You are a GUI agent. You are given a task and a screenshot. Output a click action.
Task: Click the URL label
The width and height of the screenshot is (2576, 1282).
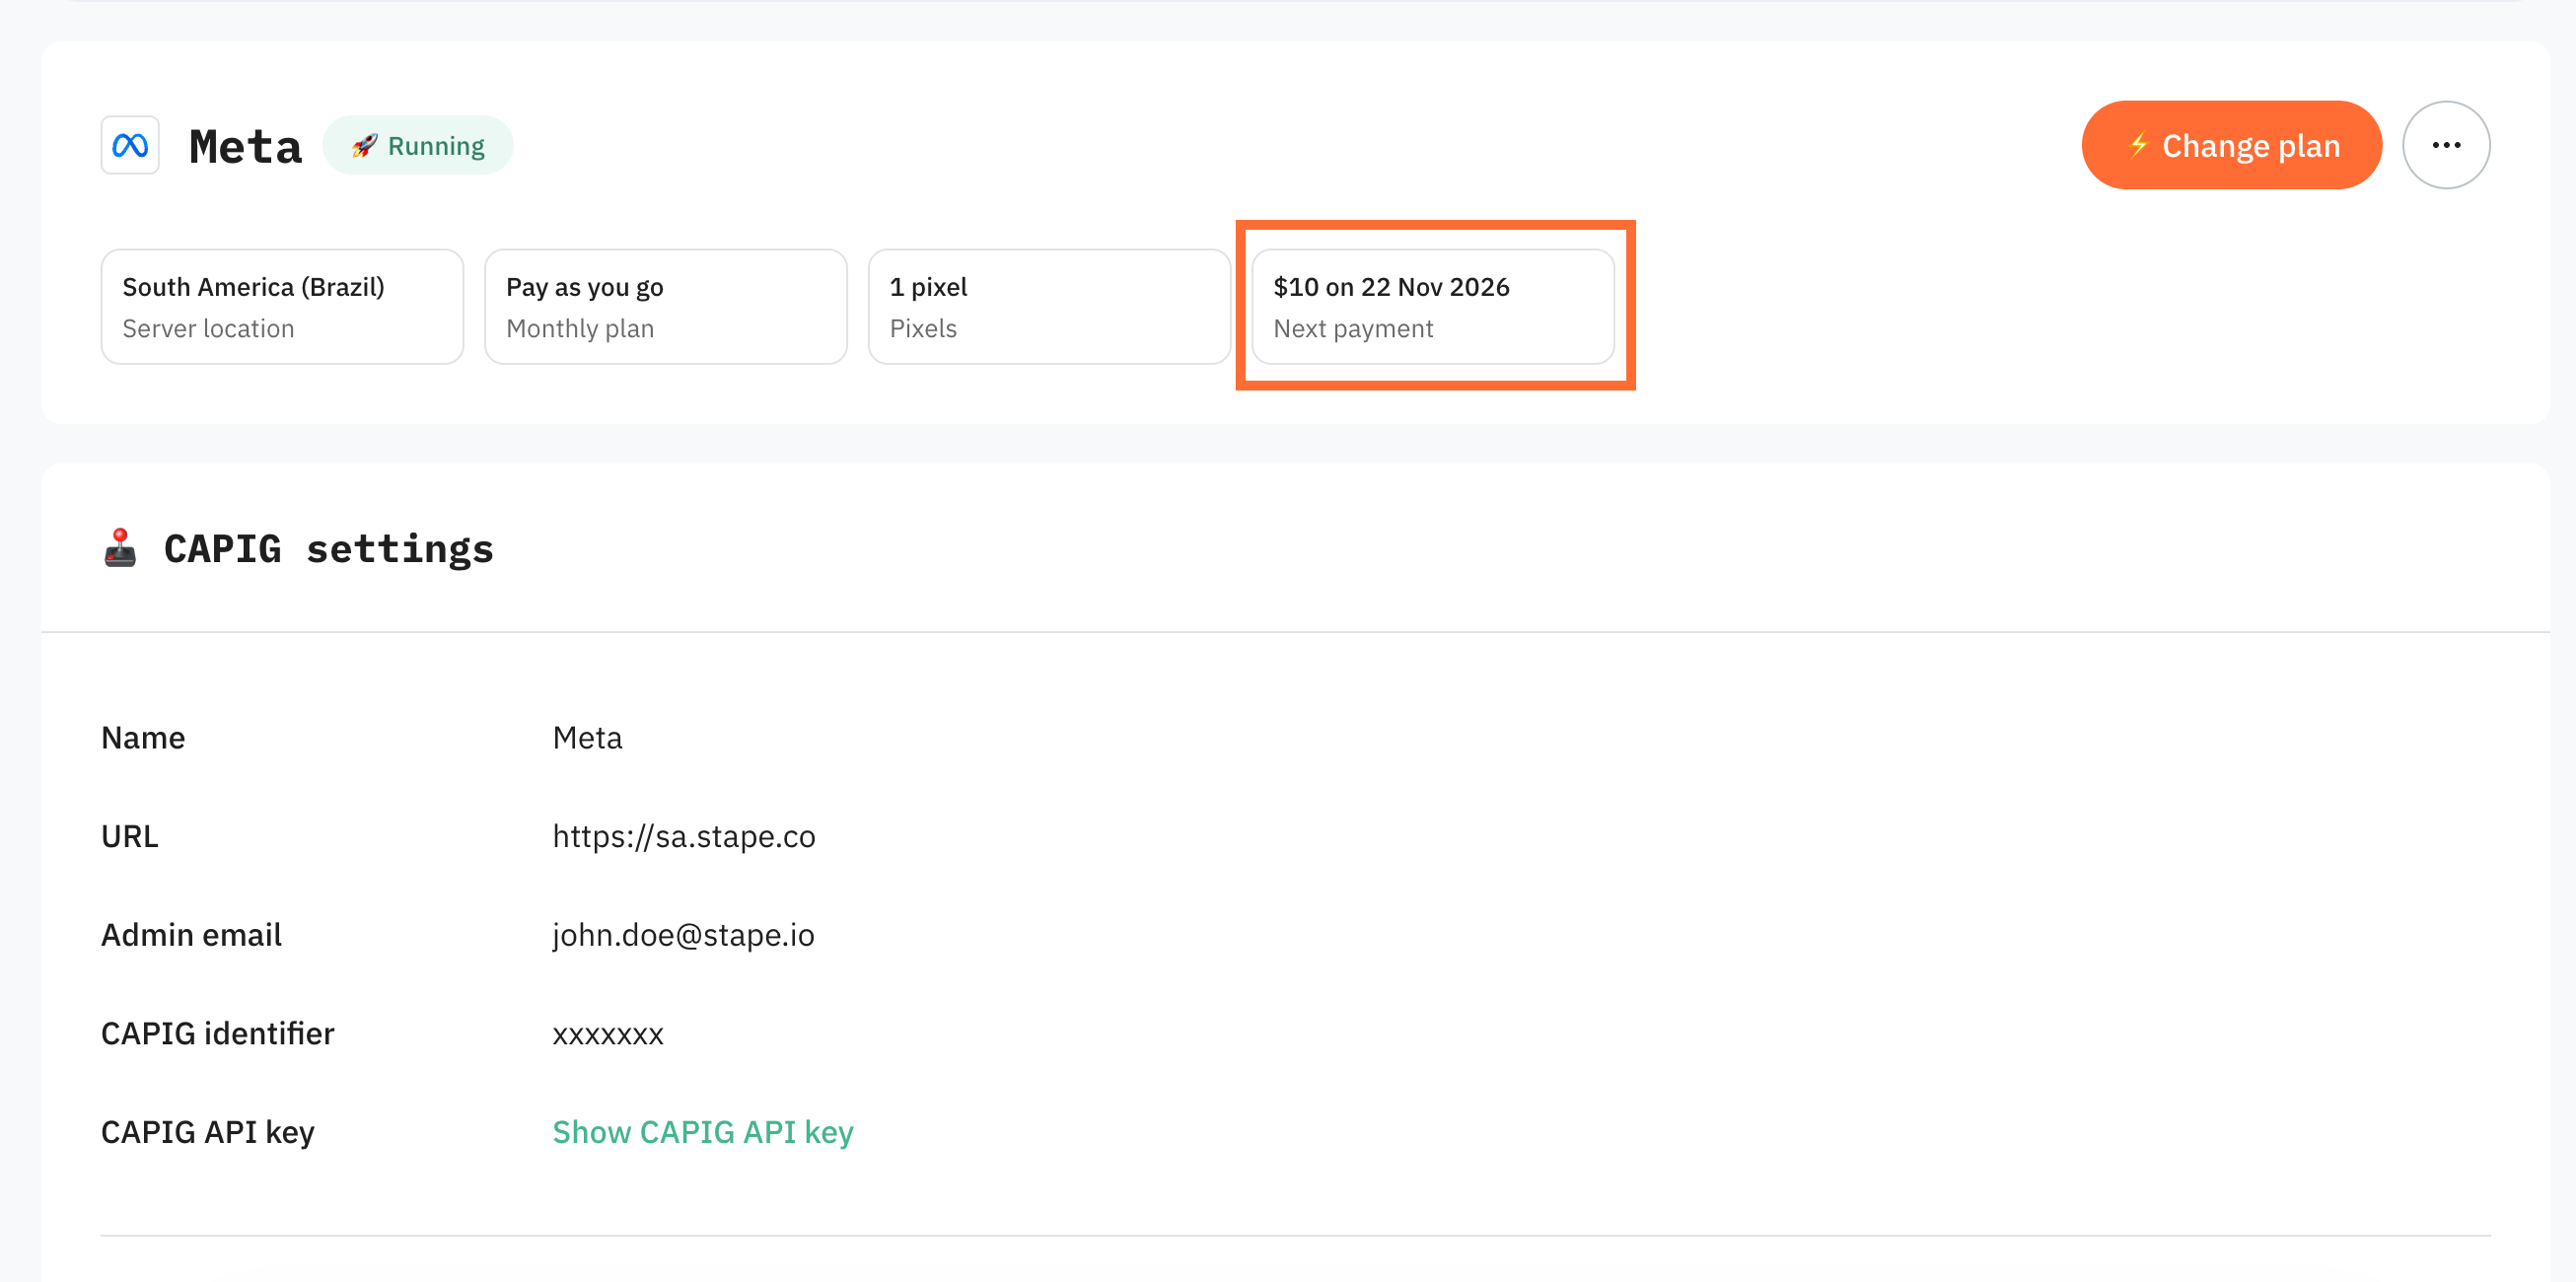tap(130, 836)
